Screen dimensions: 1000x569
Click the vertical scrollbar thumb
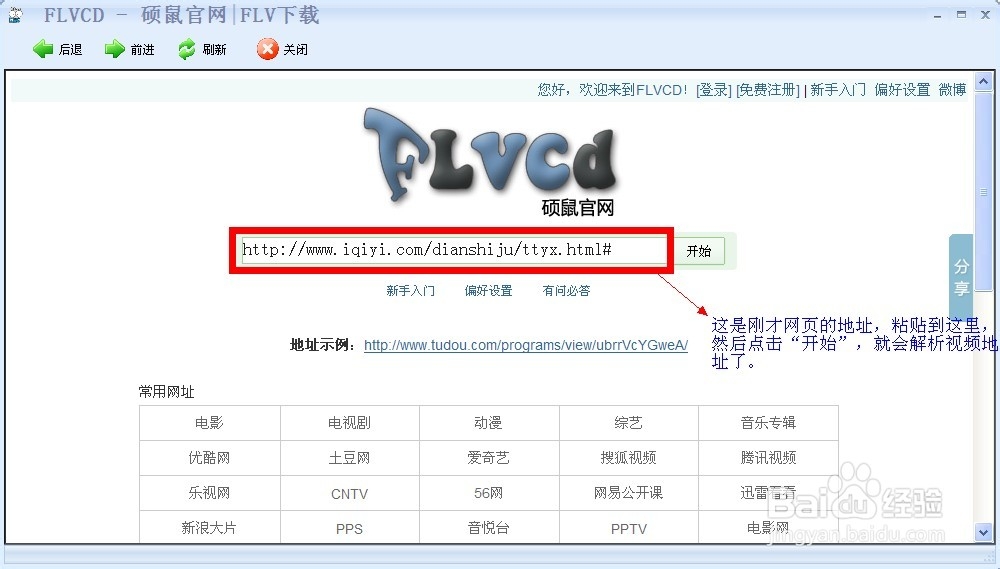point(983,191)
